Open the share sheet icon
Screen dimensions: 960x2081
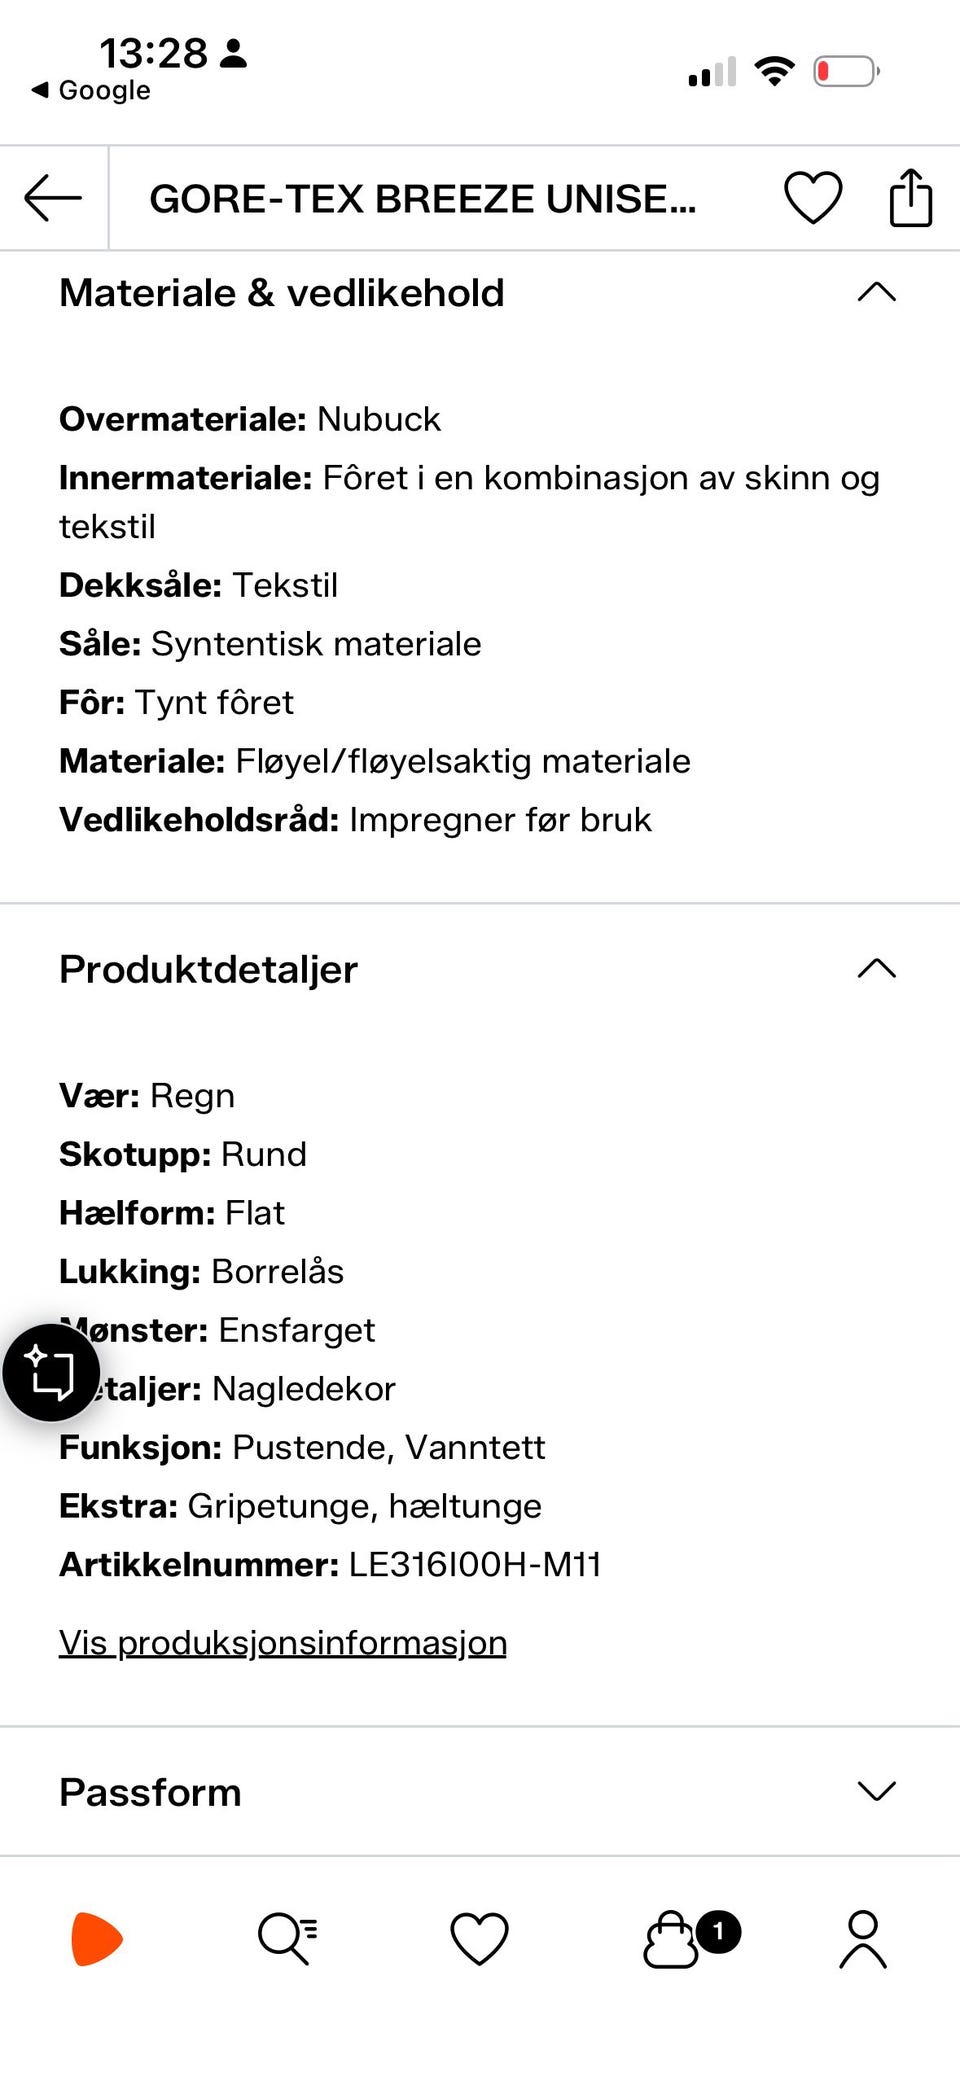[x=910, y=198]
